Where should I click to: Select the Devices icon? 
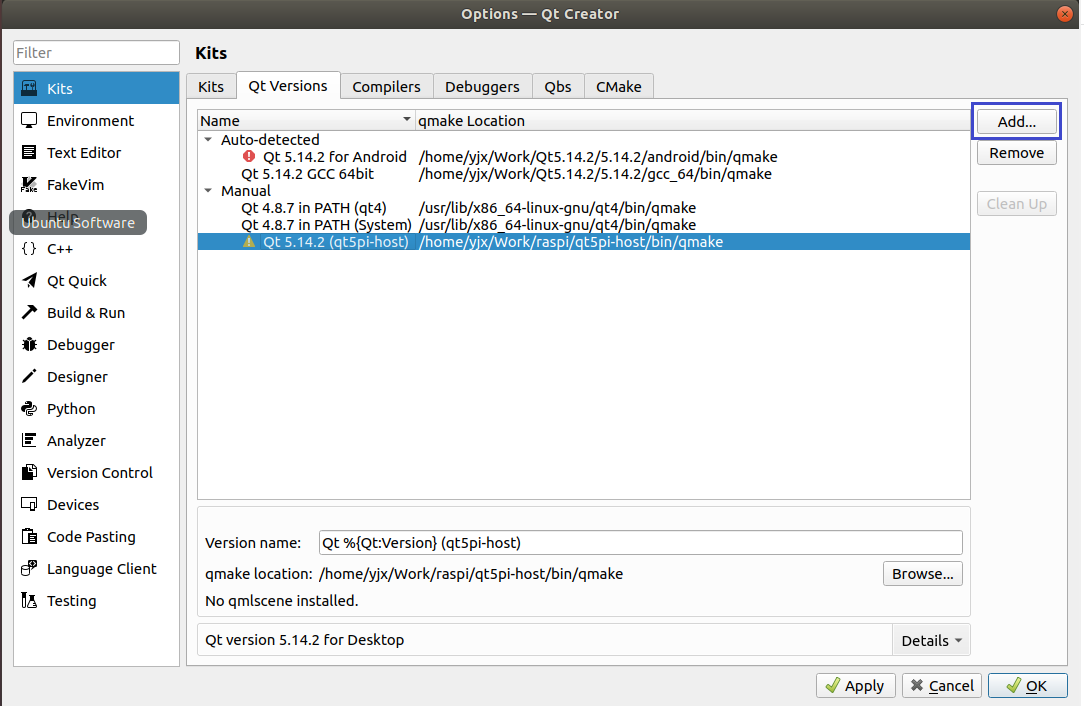(x=29, y=504)
